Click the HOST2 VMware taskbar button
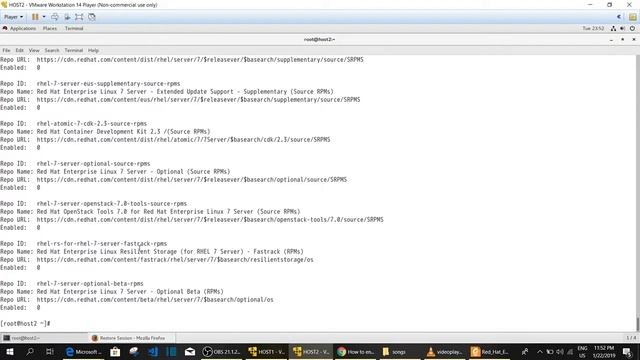Image resolution: width=640 pixels, height=360 pixels. (x=311, y=351)
